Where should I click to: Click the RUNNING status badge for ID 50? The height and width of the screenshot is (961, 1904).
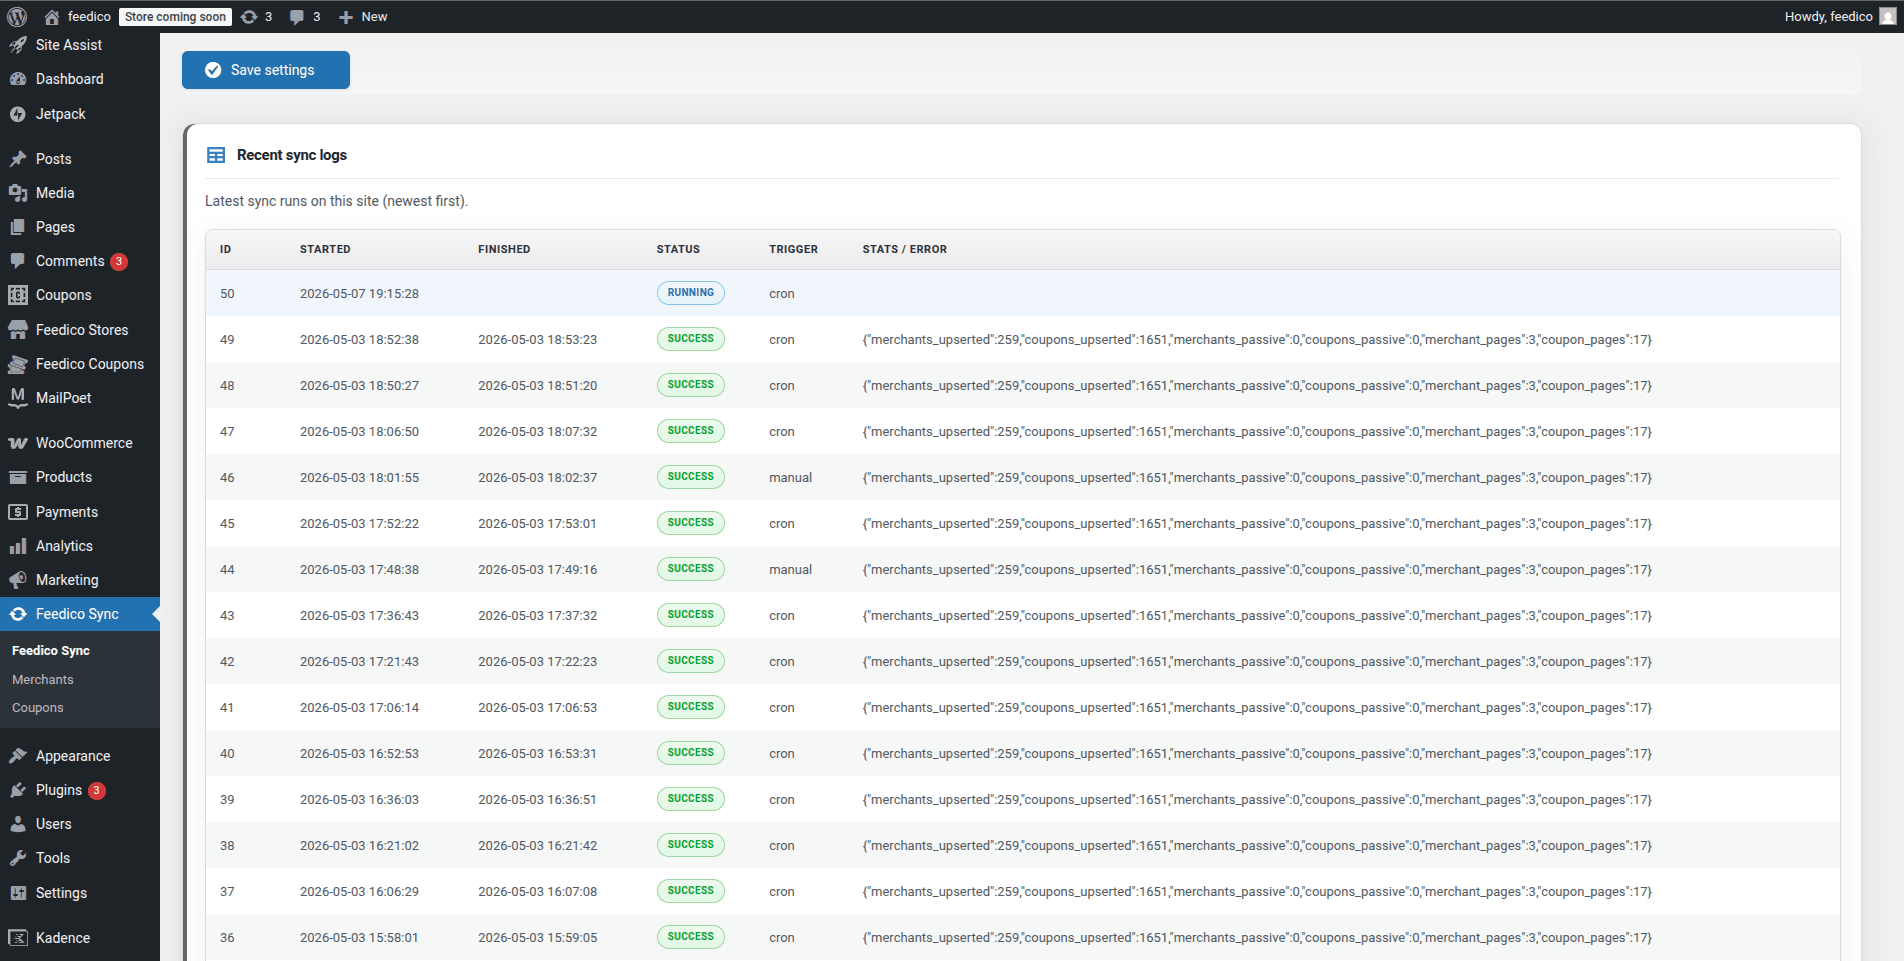click(x=691, y=293)
